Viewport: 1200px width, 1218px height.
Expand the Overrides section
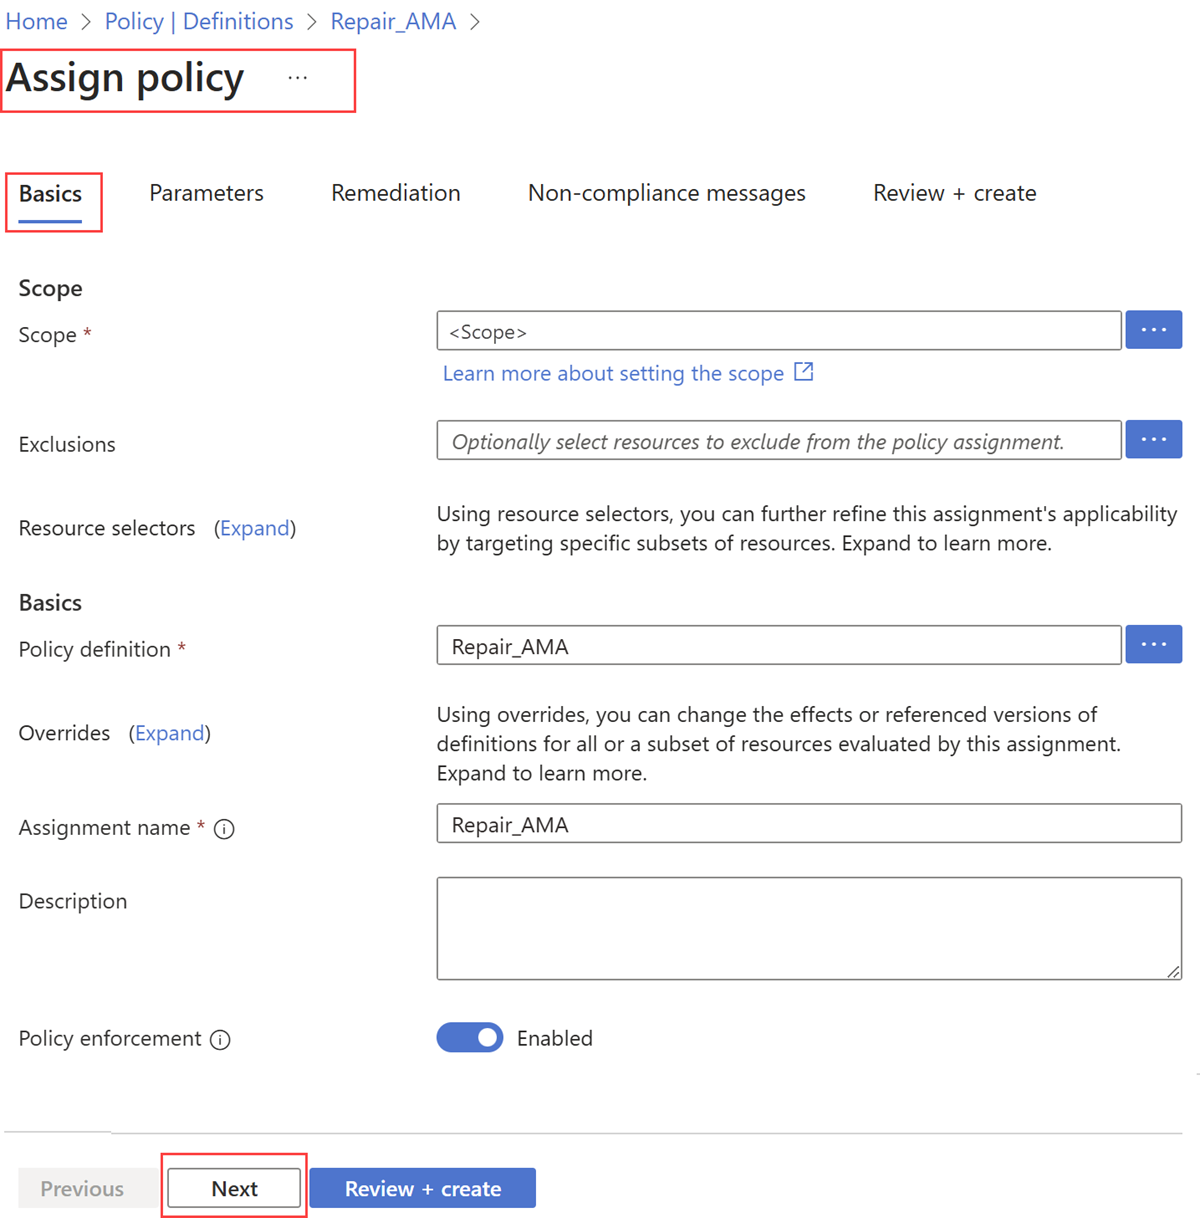click(170, 733)
